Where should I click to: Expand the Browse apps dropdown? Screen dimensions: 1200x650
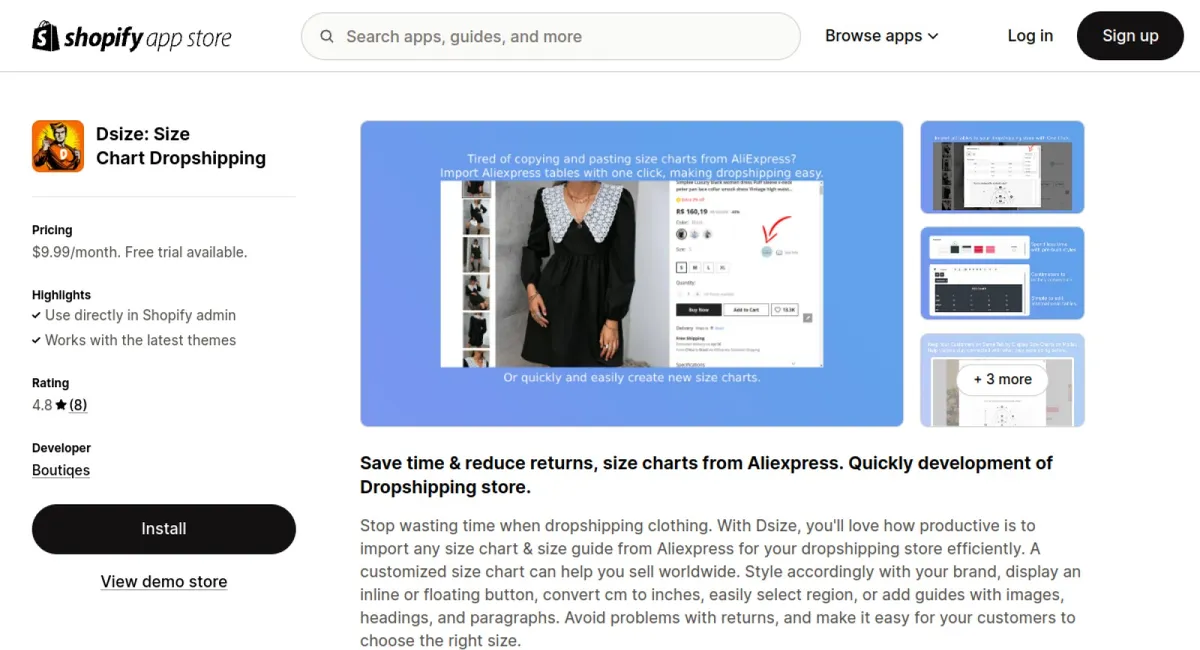(x=882, y=36)
